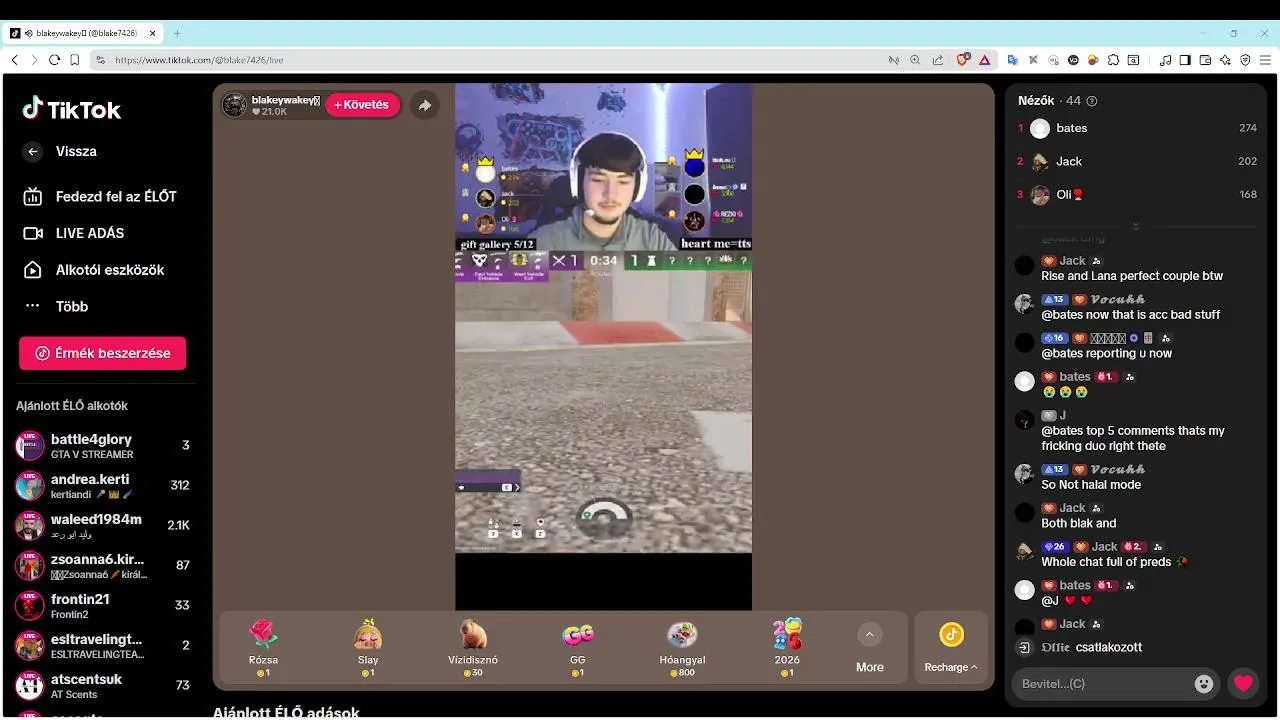
Task: Bookmark this page
Action: 75,60
